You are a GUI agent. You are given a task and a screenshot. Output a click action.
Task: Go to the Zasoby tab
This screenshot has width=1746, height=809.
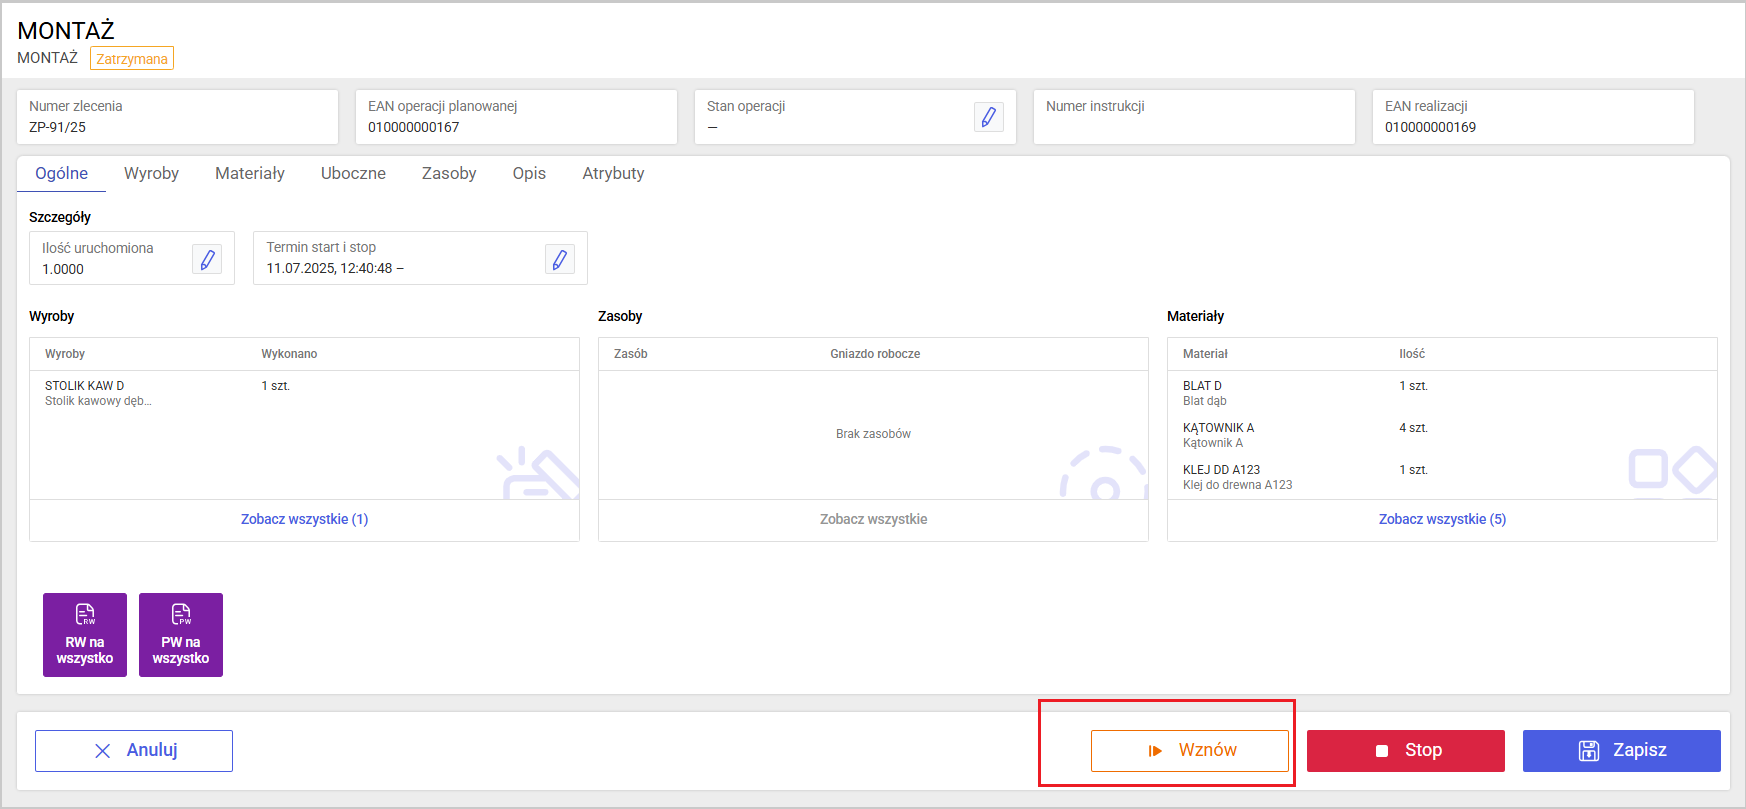point(449,174)
